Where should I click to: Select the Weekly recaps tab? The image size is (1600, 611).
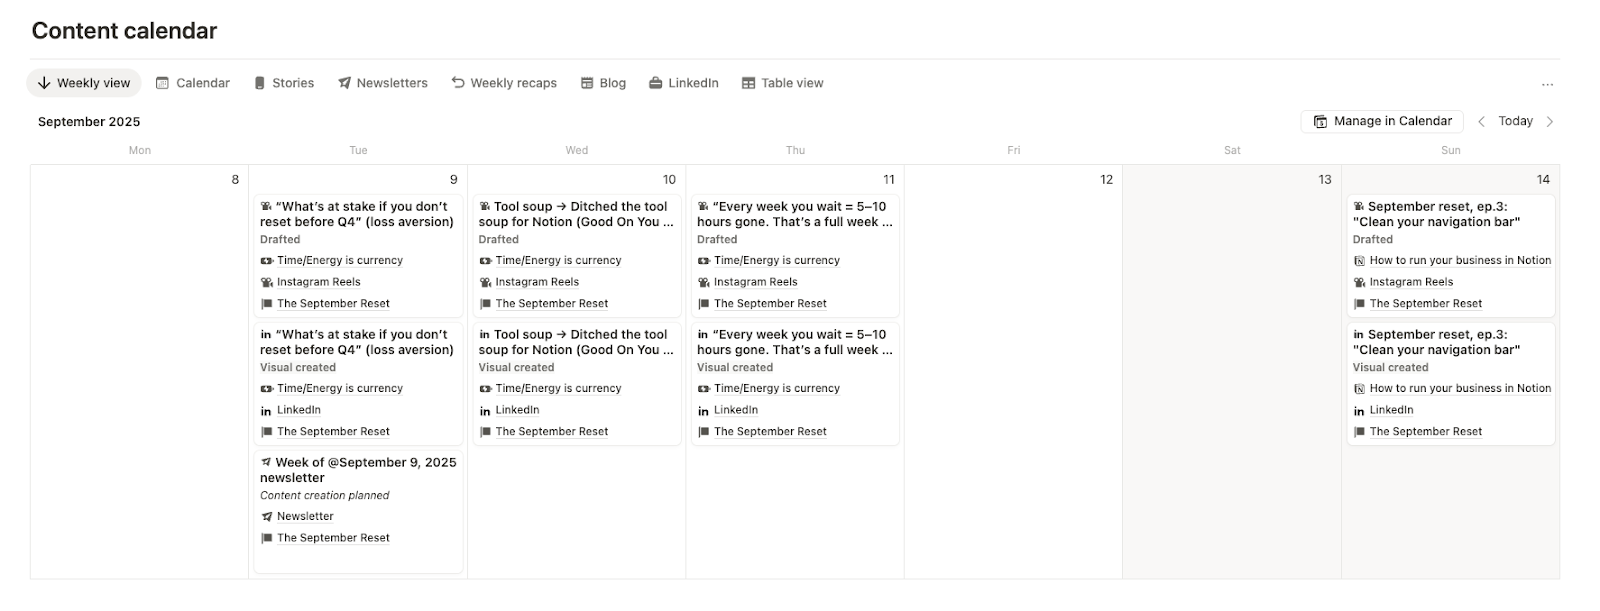[504, 84]
